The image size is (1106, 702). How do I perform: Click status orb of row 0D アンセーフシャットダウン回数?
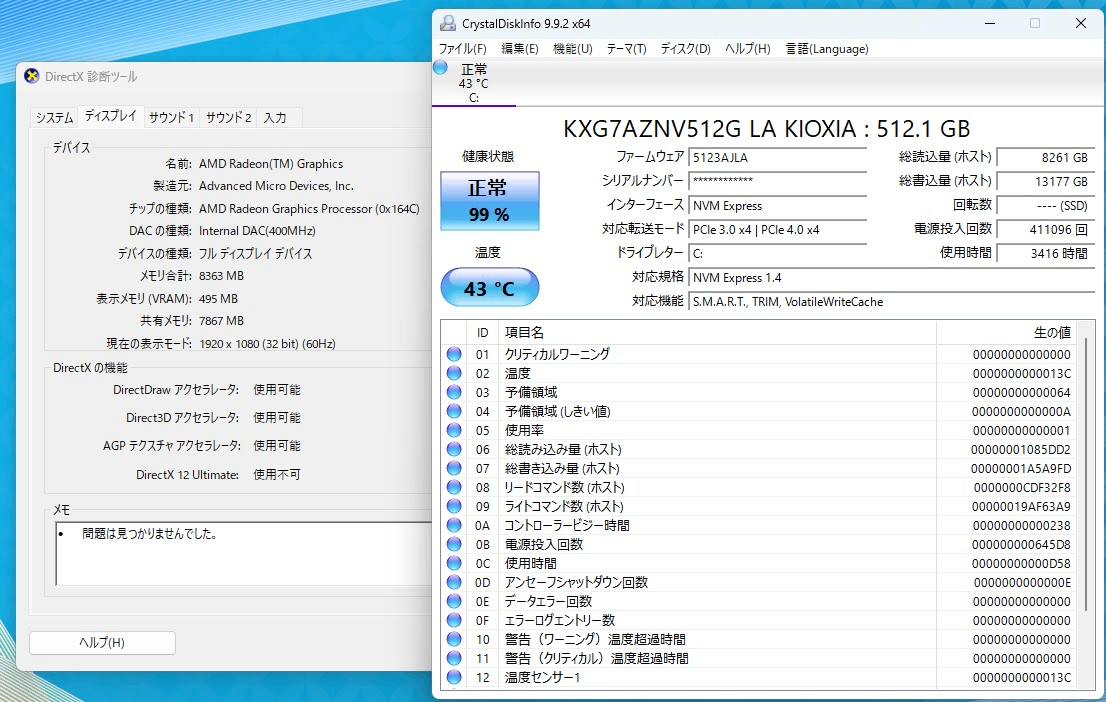click(454, 583)
